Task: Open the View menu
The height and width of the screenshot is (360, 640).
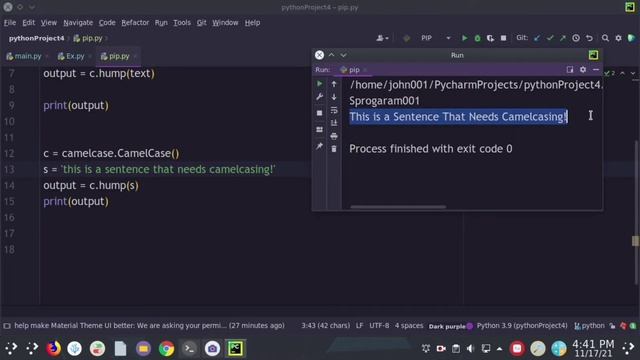Action: tap(49, 23)
